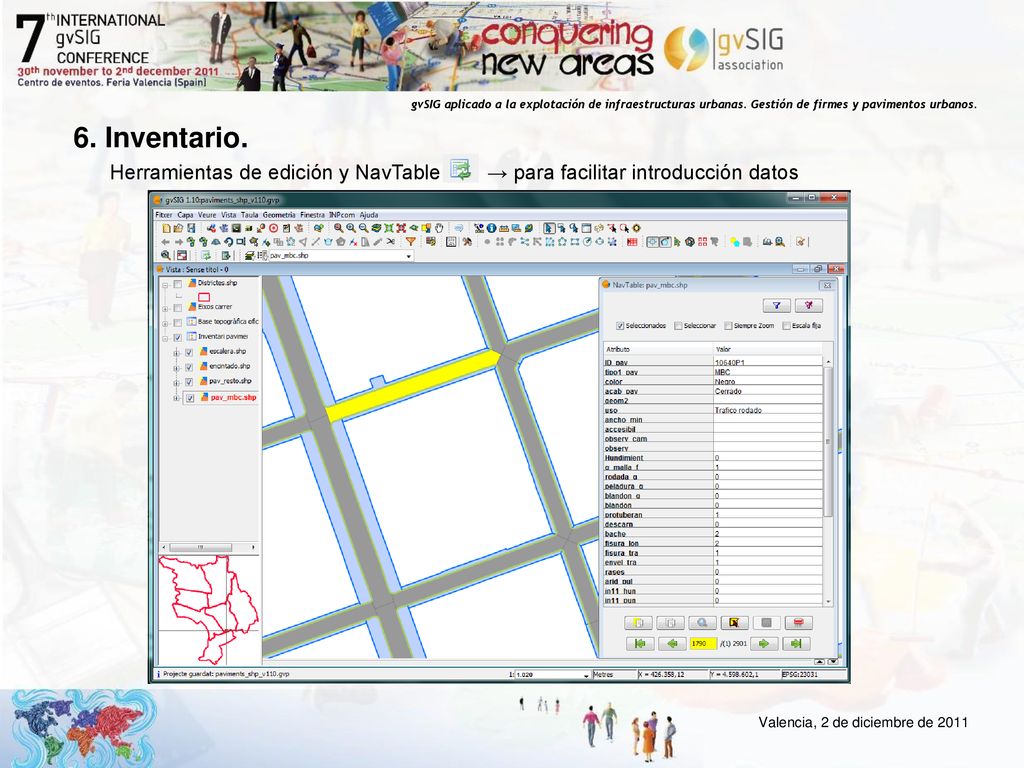Click the red district overview locator map
This screenshot has height=768, width=1024.
click(209, 609)
